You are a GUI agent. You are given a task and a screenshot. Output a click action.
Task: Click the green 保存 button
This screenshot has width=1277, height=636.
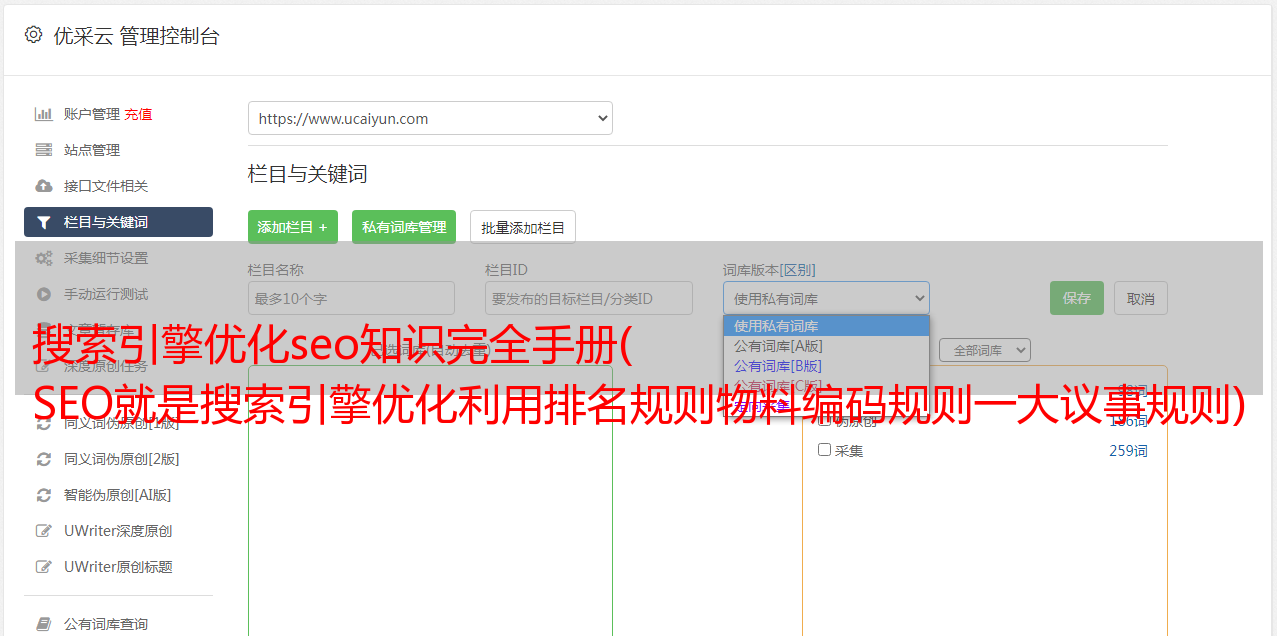pyautogui.click(x=1077, y=298)
